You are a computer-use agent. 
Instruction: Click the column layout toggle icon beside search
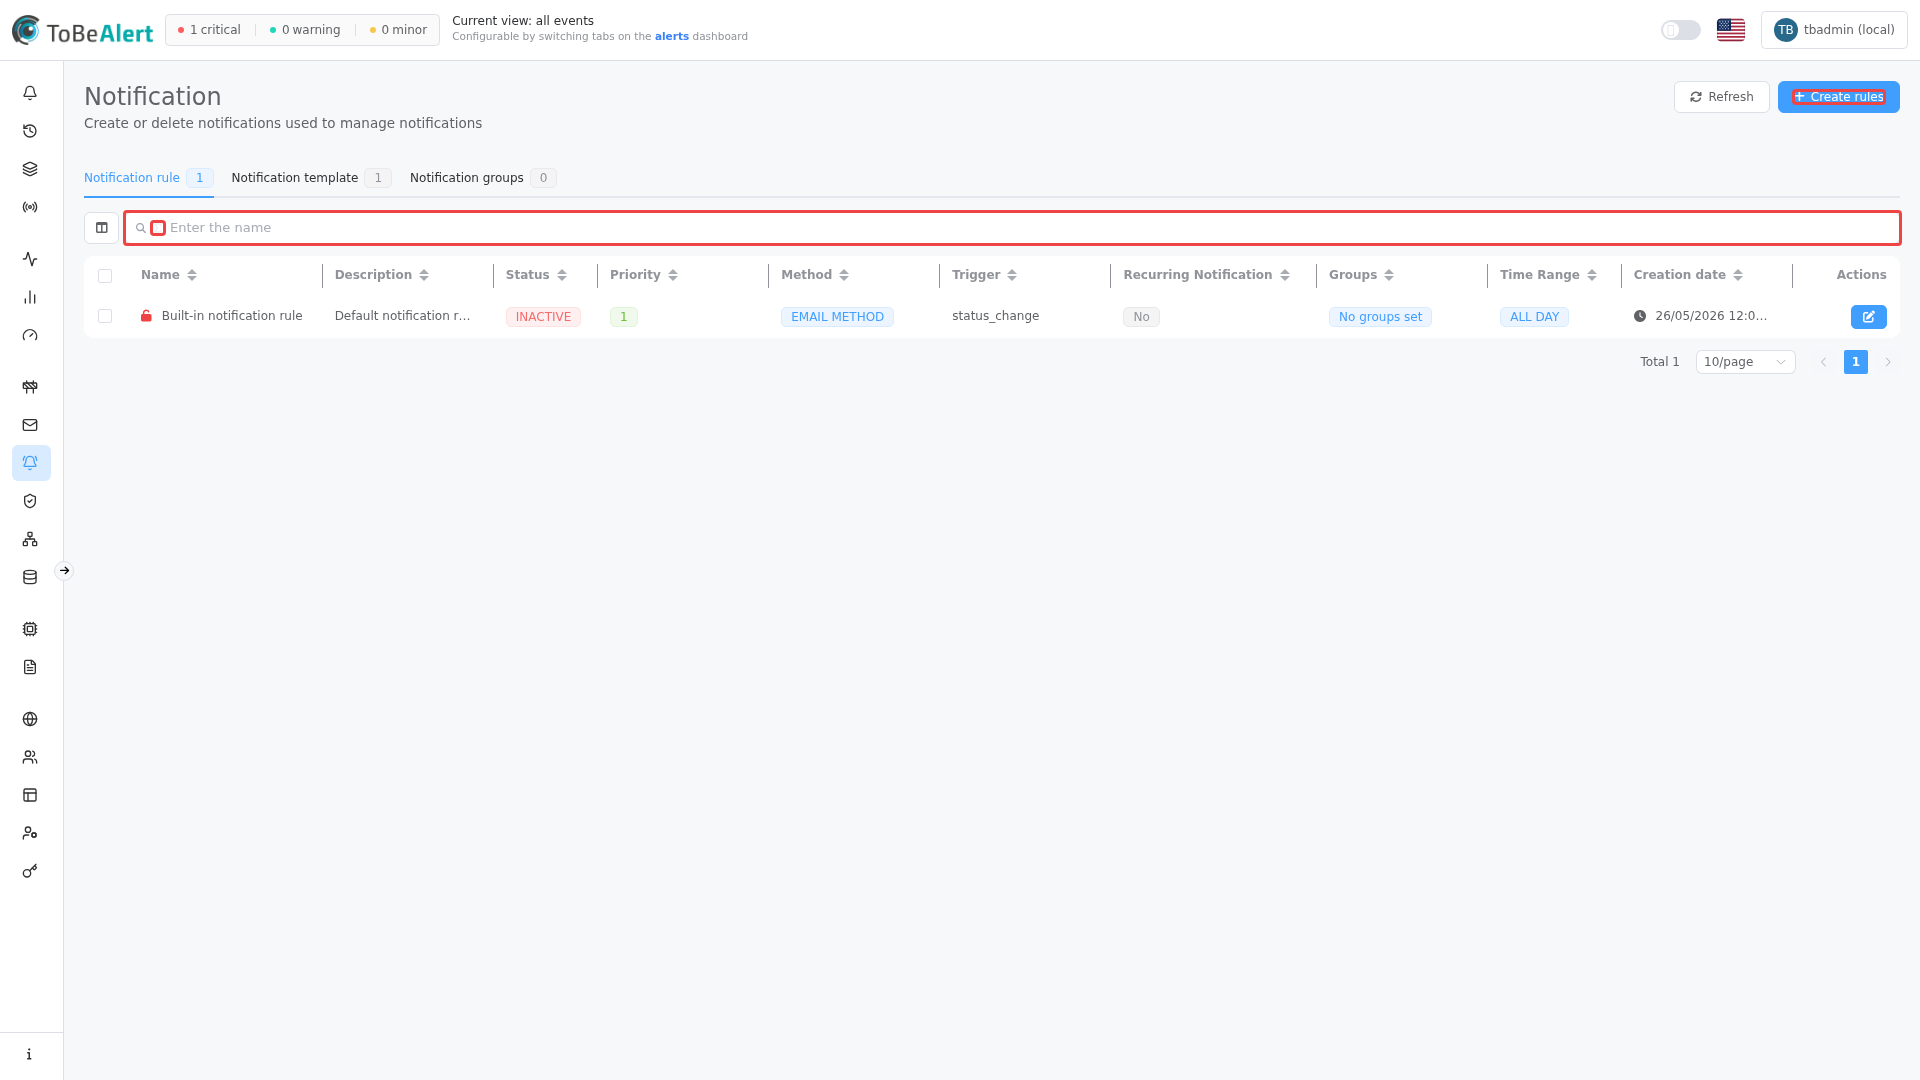101,228
